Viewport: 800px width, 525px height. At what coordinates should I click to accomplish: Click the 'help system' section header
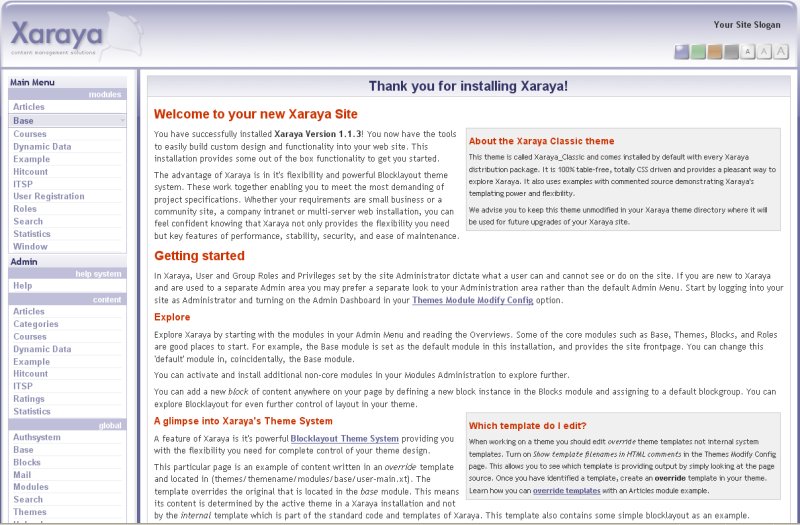(98, 274)
